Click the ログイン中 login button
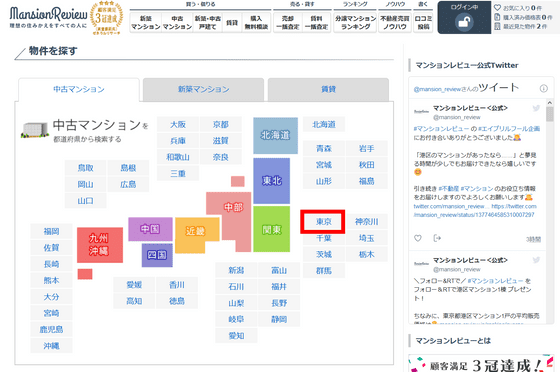Image resolution: width=560 pixels, height=372 pixels. [464, 17]
